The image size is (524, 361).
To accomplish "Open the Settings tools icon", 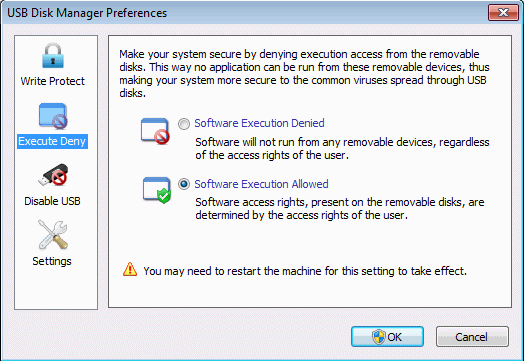I will point(53,235).
